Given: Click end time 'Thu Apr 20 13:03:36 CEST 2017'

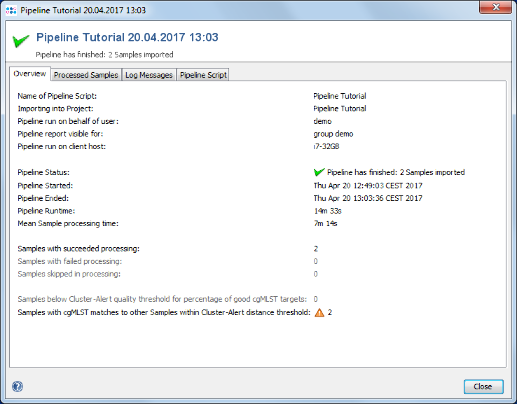Looking at the screenshot, I should (x=368, y=198).
